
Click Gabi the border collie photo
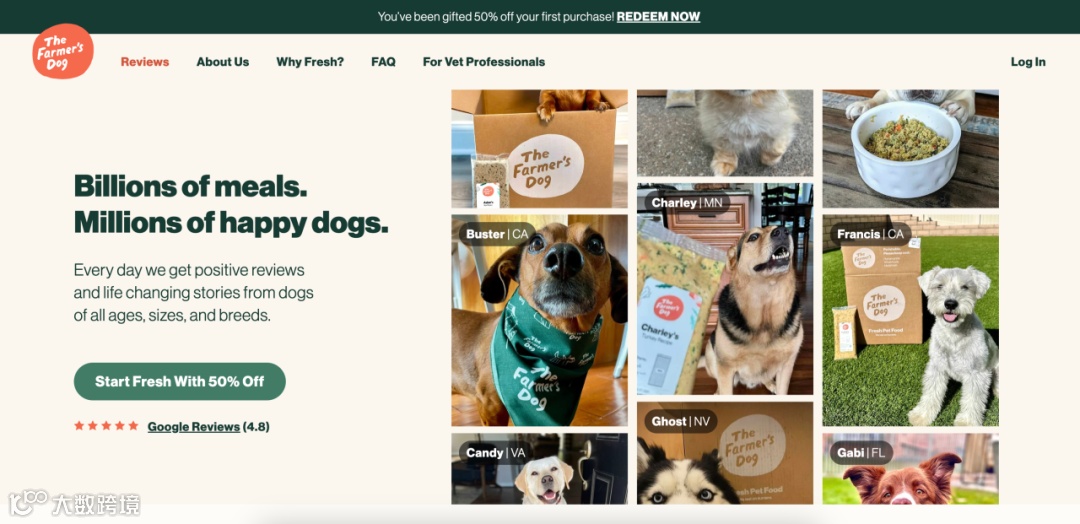(x=910, y=469)
